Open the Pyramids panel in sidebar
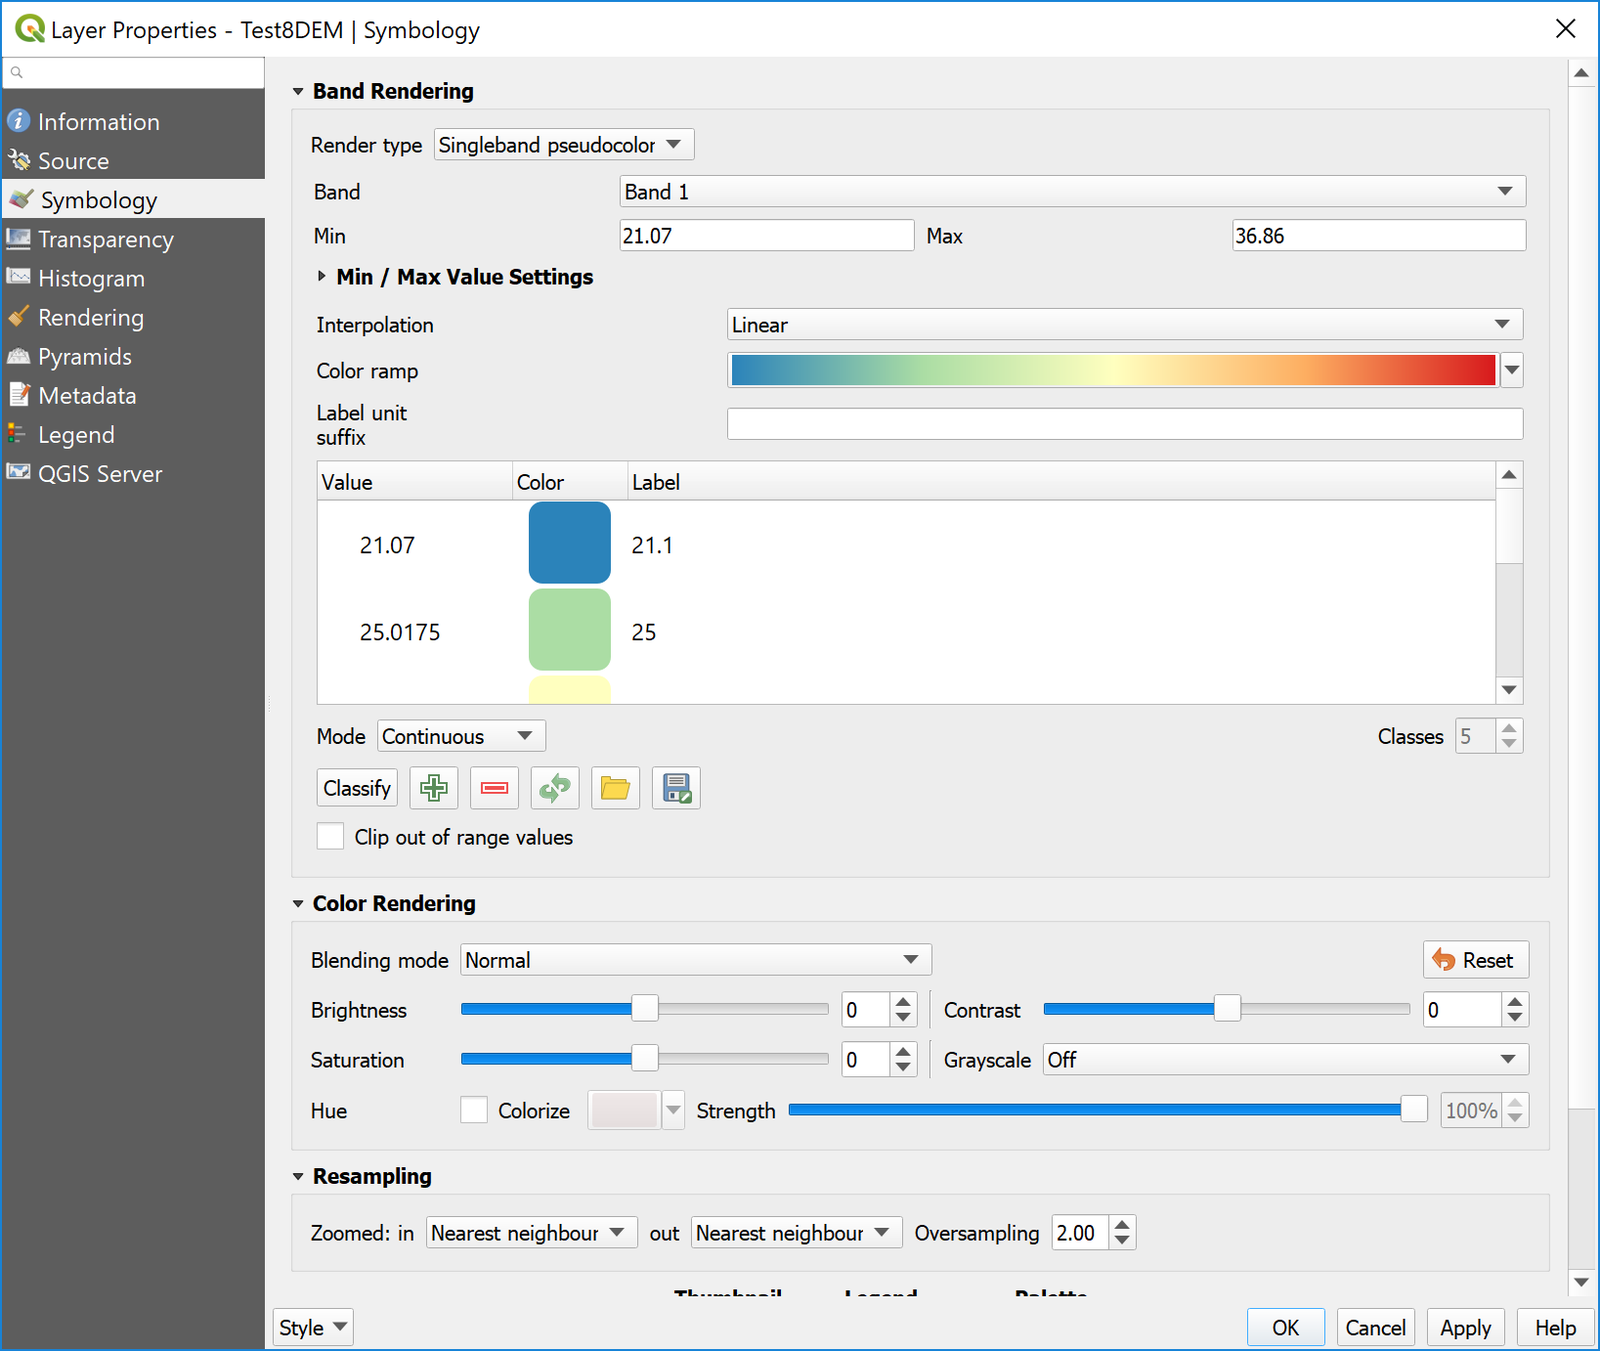This screenshot has height=1351, width=1600. (x=84, y=357)
